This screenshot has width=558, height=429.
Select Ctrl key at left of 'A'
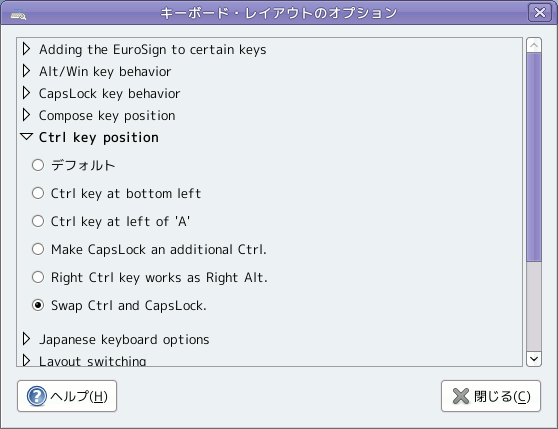38,221
